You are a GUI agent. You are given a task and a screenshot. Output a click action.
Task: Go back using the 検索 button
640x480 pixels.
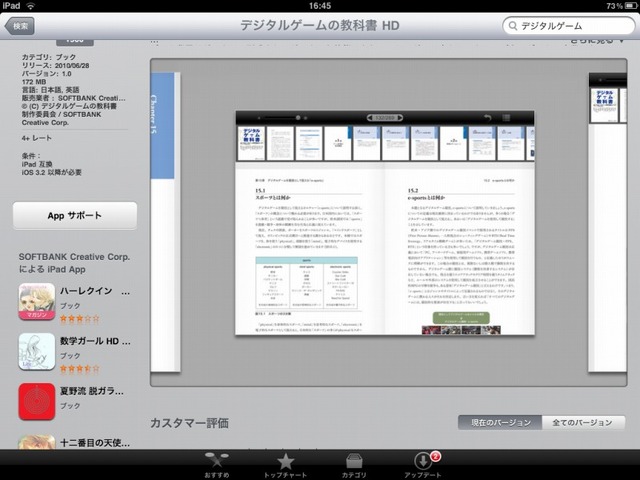[x=20, y=26]
